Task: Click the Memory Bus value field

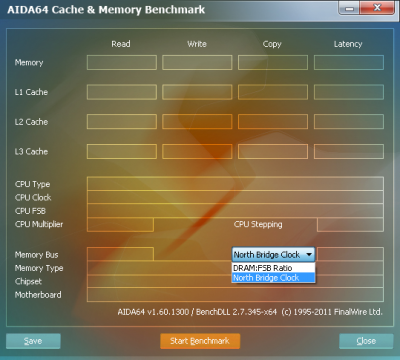Action: [x=120, y=254]
